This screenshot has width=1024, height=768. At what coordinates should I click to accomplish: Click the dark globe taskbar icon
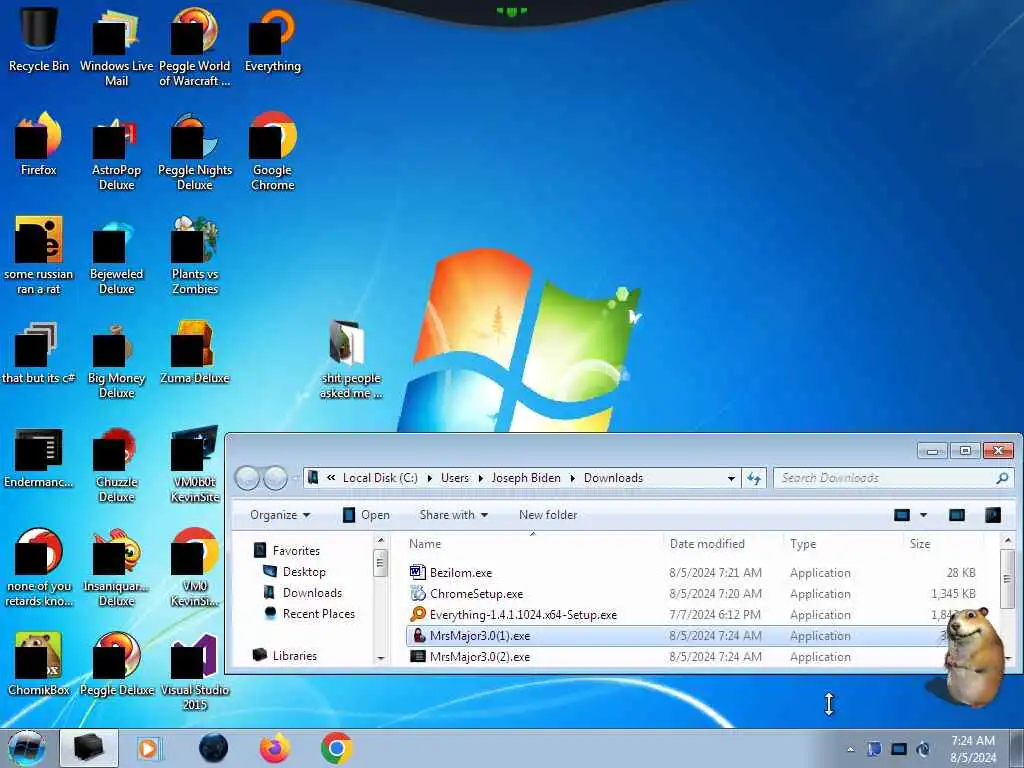[214, 748]
